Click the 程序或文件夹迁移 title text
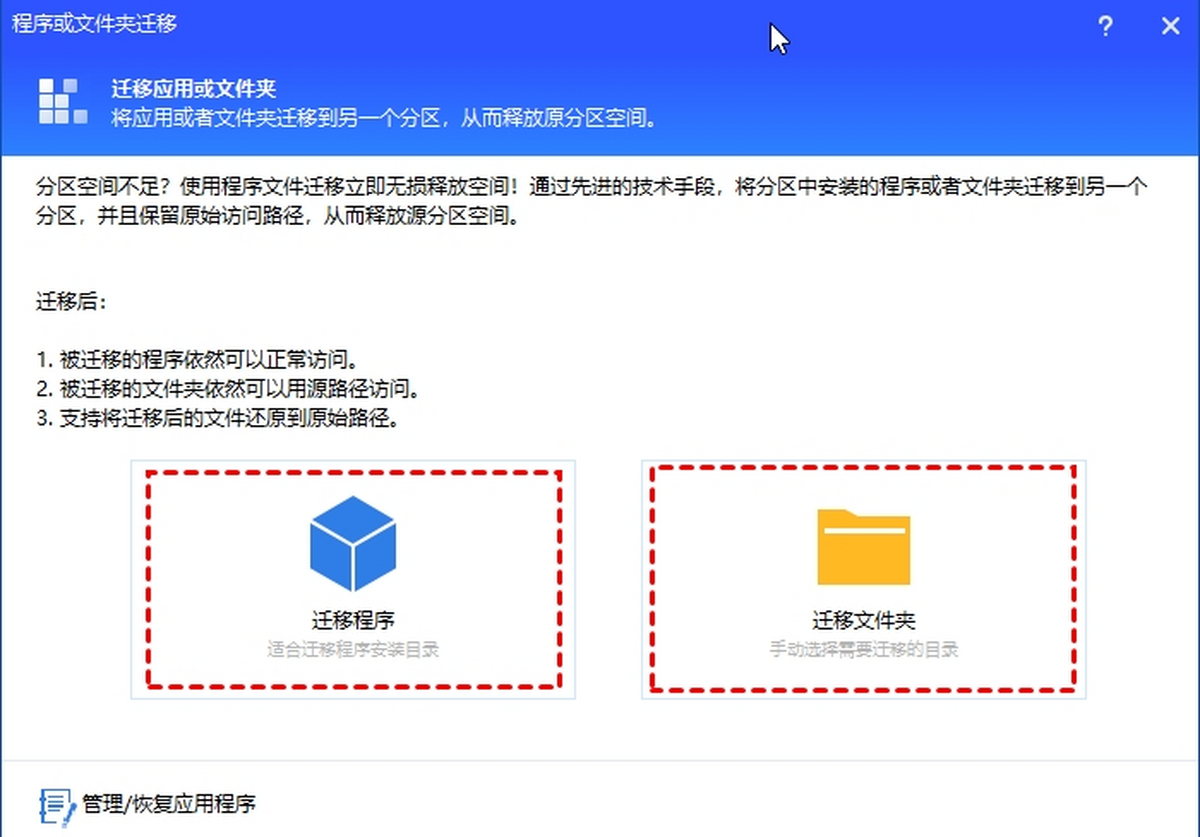 pos(93,23)
